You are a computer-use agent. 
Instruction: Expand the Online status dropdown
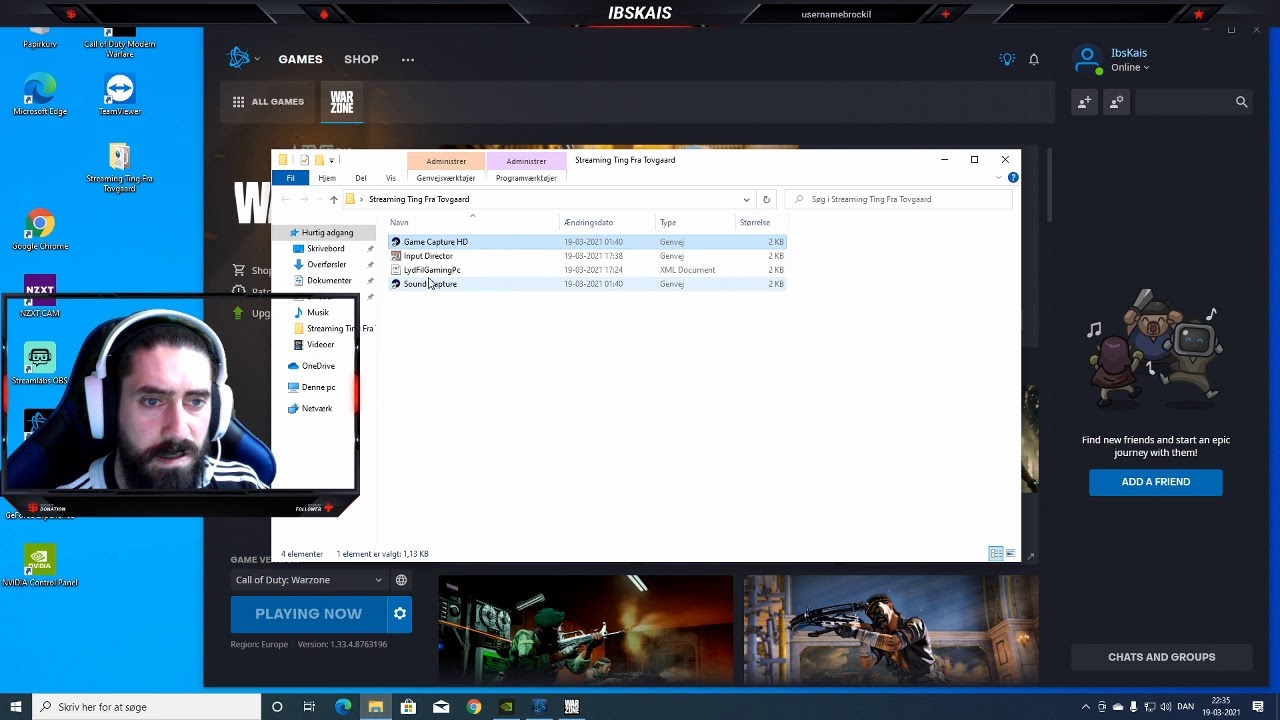1130,68
